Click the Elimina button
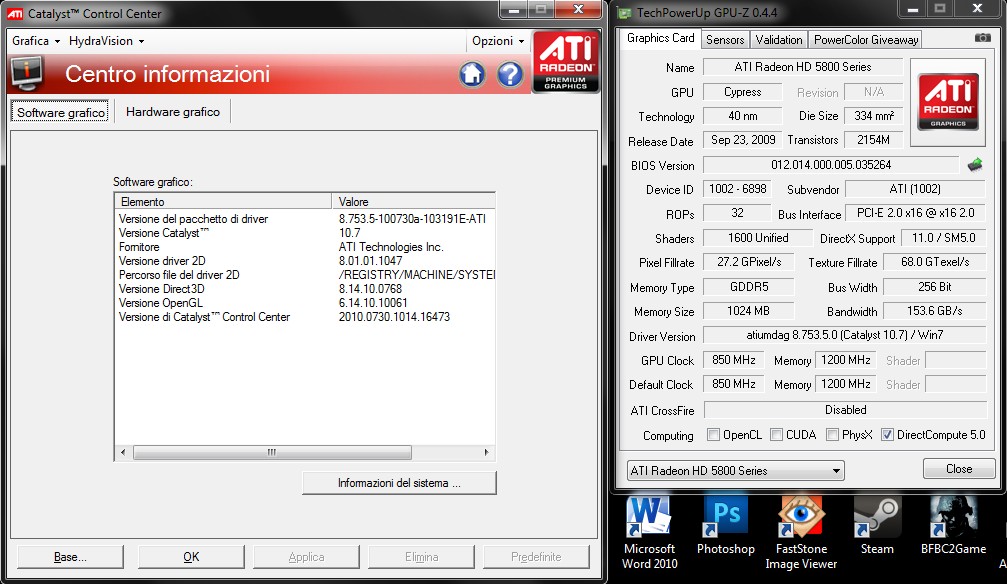Image resolution: width=1007 pixels, height=584 pixels. (421, 557)
